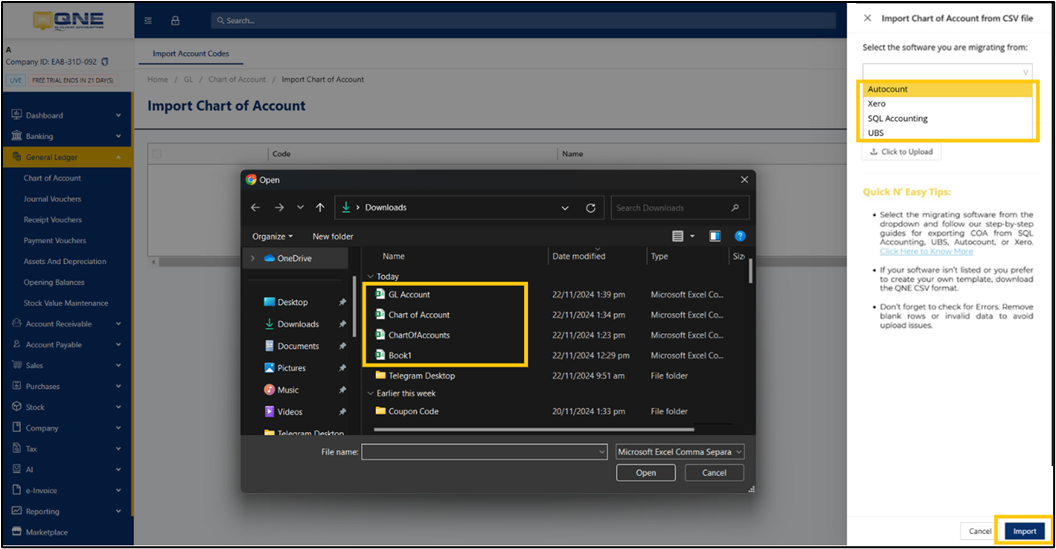1056x549 pixels.
Task: Open the view options icon
Action: [x=678, y=236]
